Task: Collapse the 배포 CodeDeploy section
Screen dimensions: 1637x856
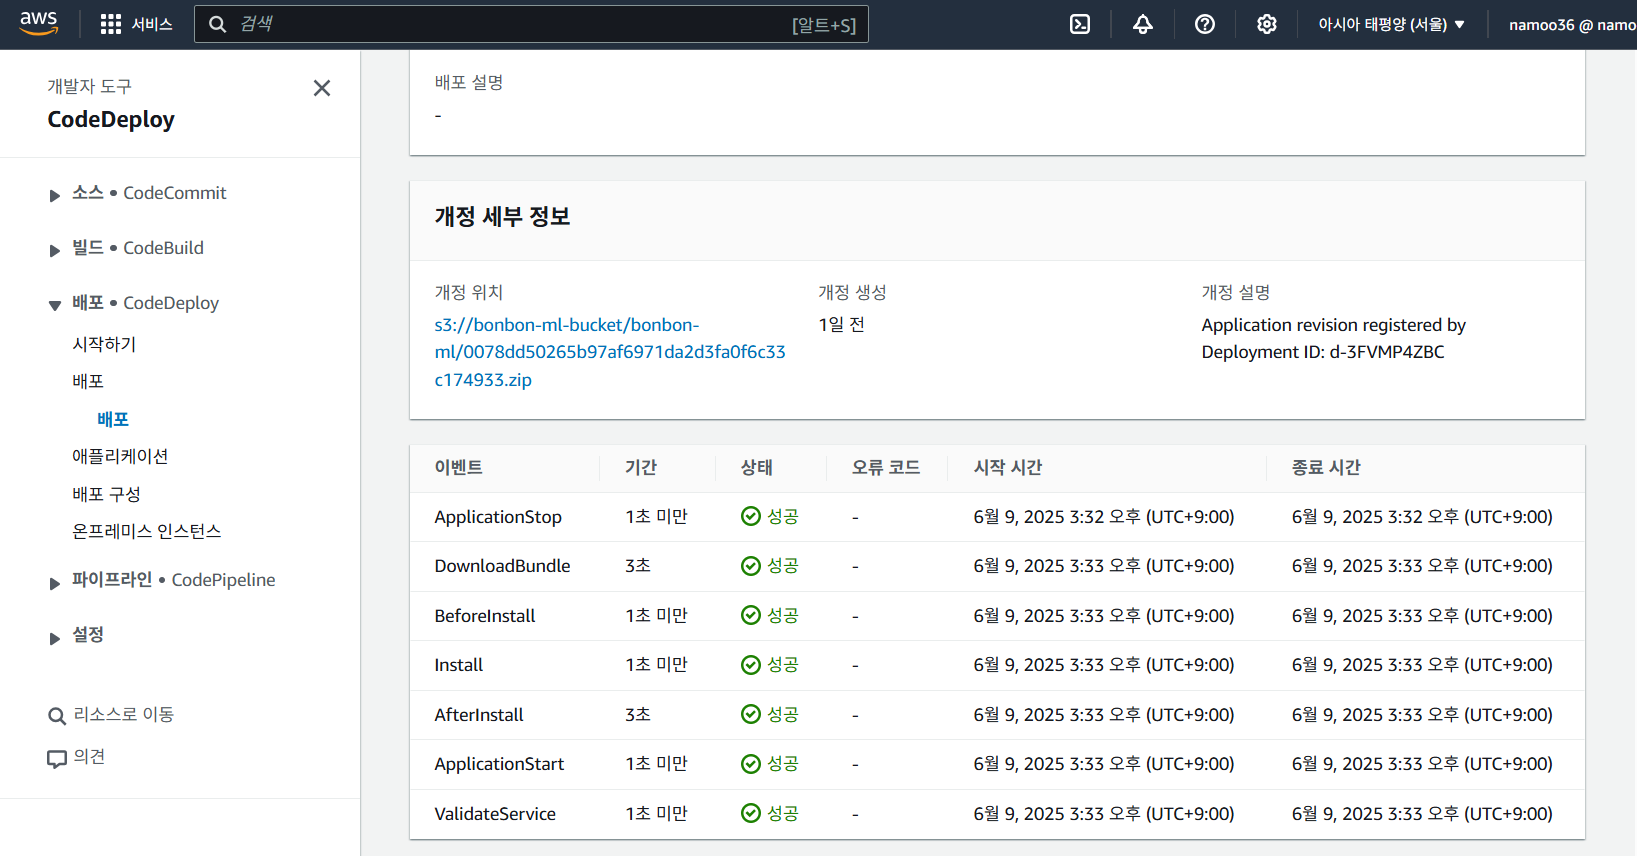Action: (54, 305)
